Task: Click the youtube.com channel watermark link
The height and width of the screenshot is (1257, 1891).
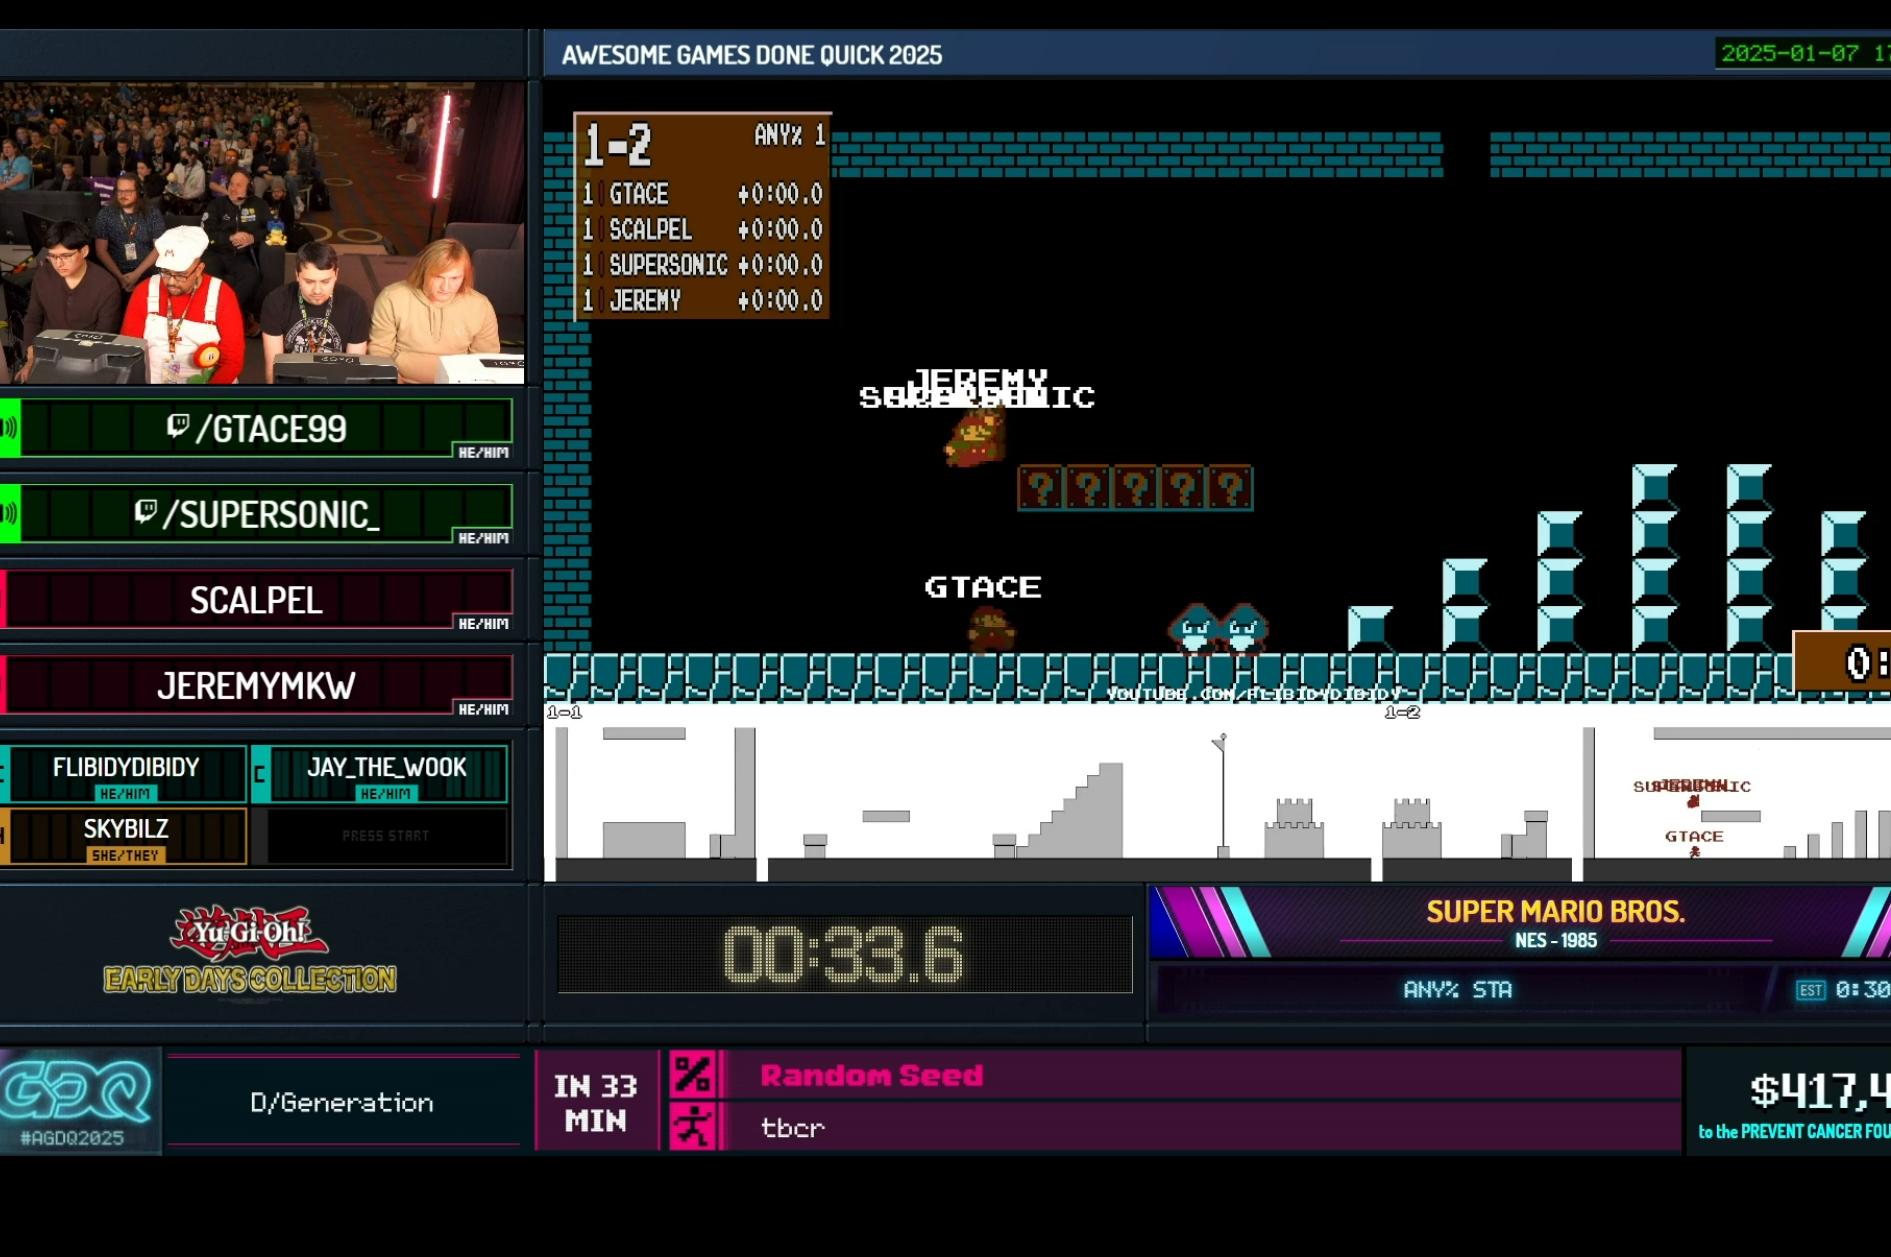Action: [1253, 693]
